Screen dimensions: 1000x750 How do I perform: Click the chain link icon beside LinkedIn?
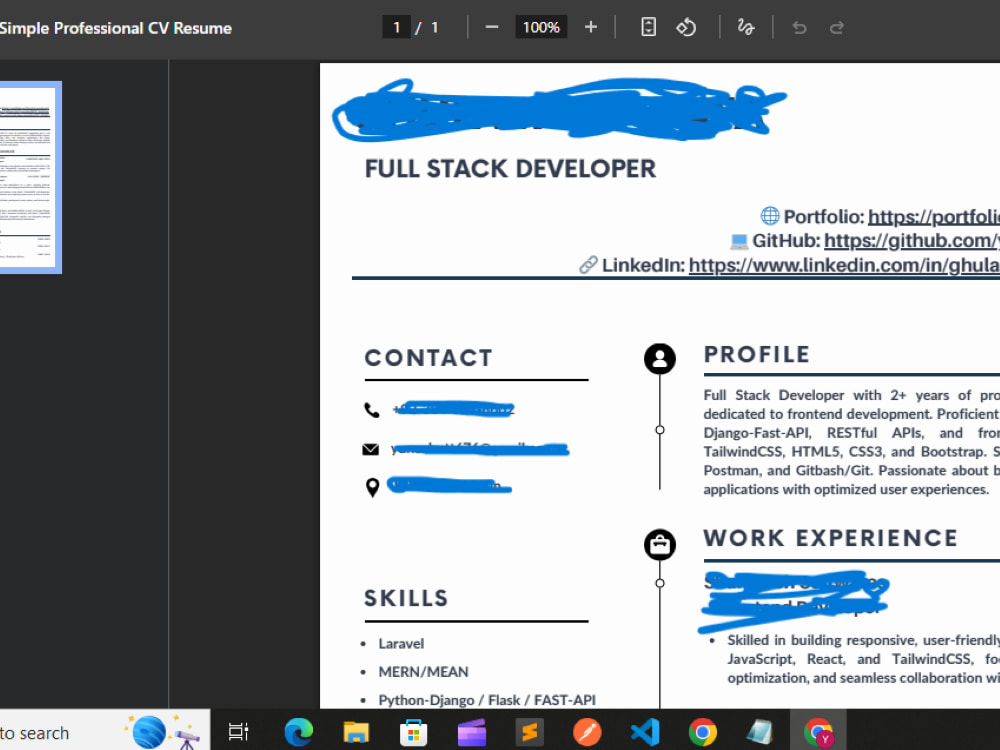point(588,265)
